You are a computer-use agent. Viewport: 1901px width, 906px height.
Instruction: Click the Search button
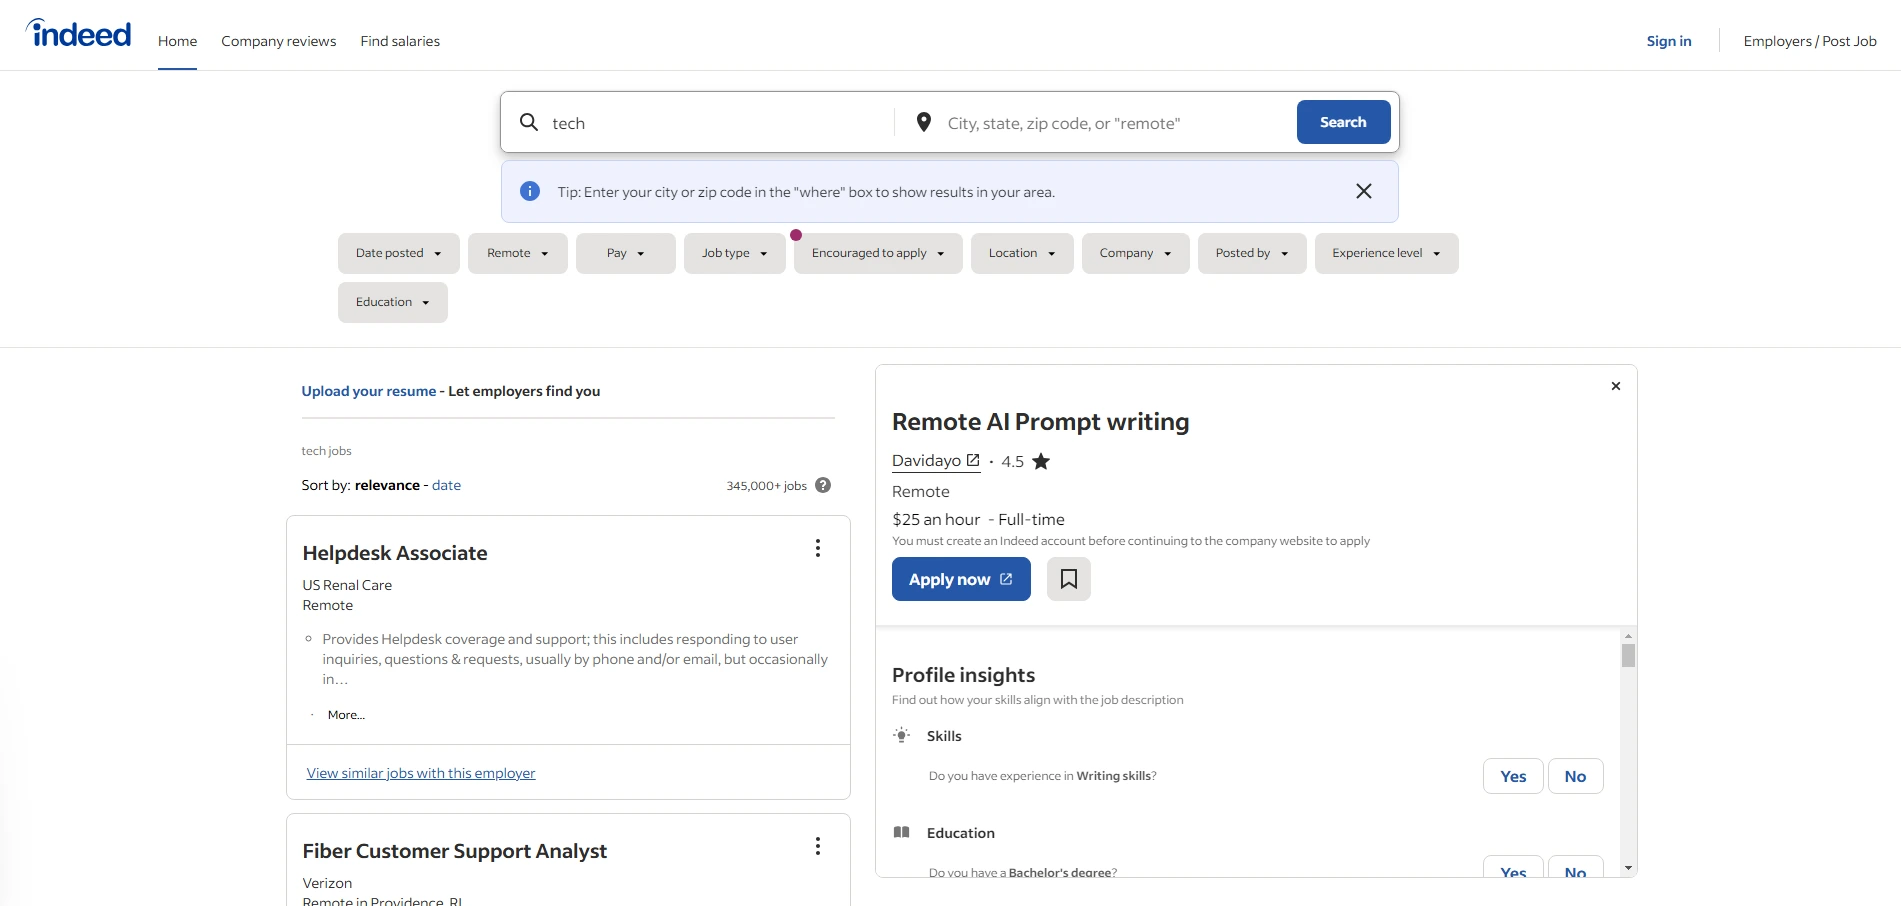point(1343,122)
